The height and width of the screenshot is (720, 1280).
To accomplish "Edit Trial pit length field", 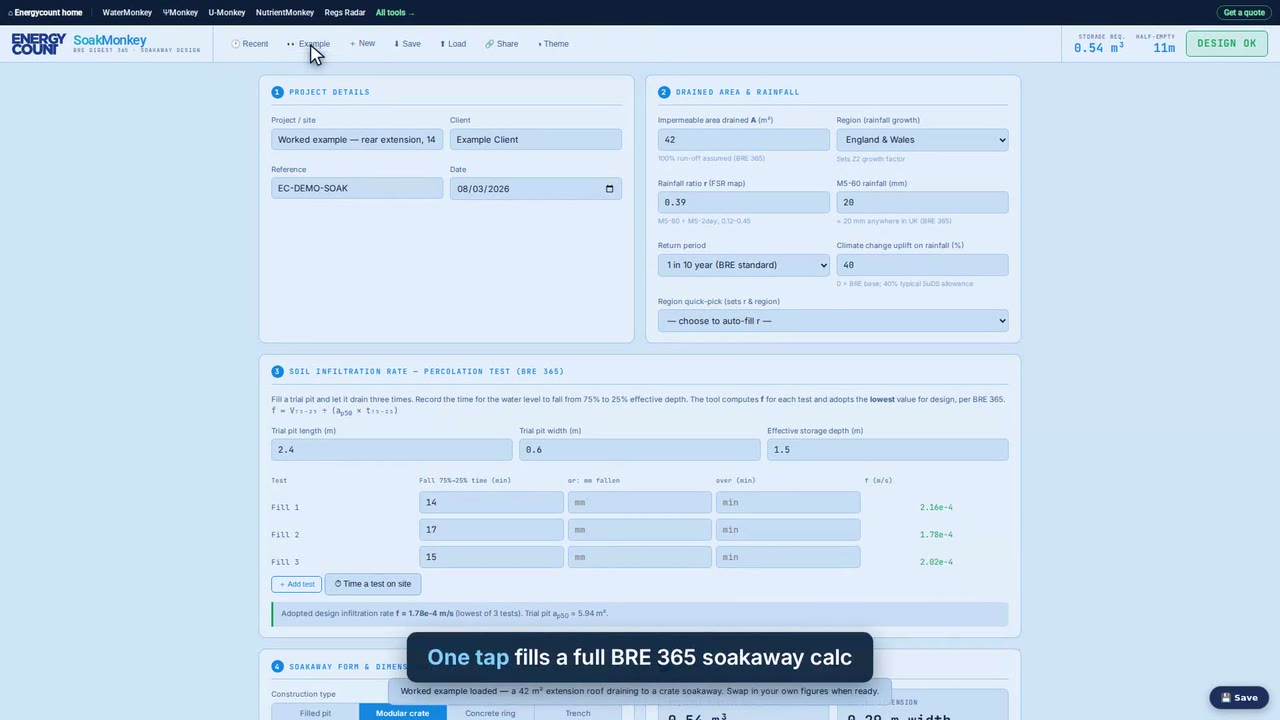I will pyautogui.click(x=392, y=450).
